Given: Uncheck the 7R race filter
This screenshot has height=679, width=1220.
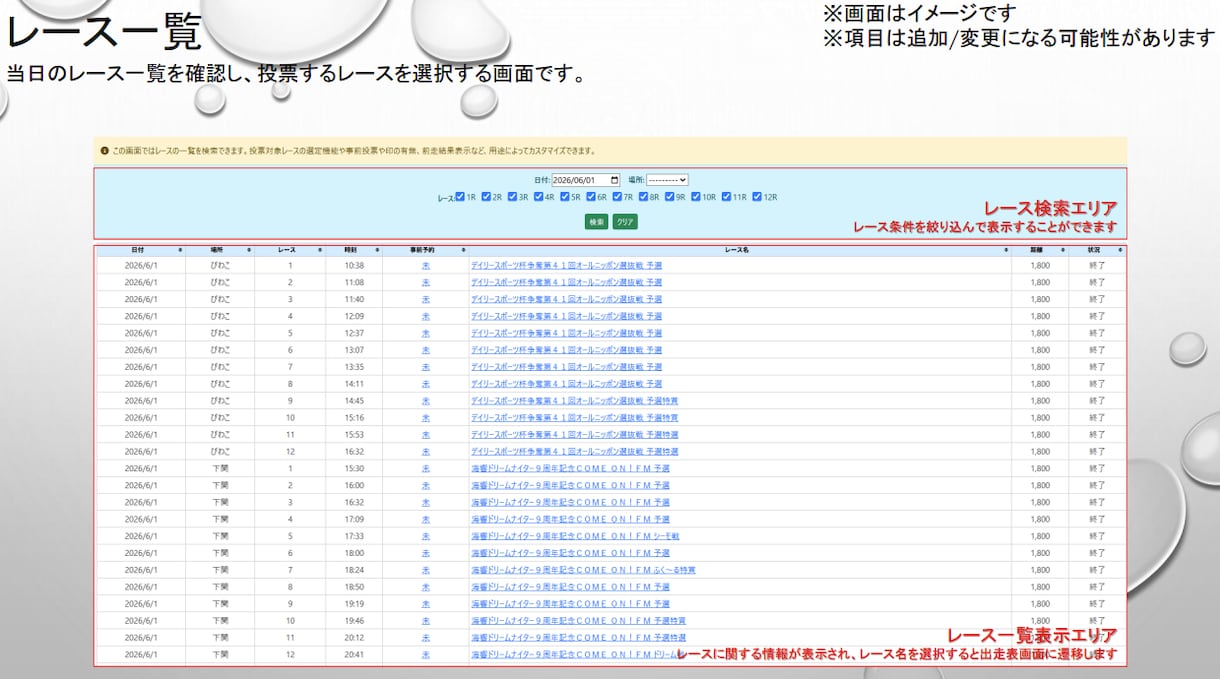Looking at the screenshot, I should click(x=616, y=197).
